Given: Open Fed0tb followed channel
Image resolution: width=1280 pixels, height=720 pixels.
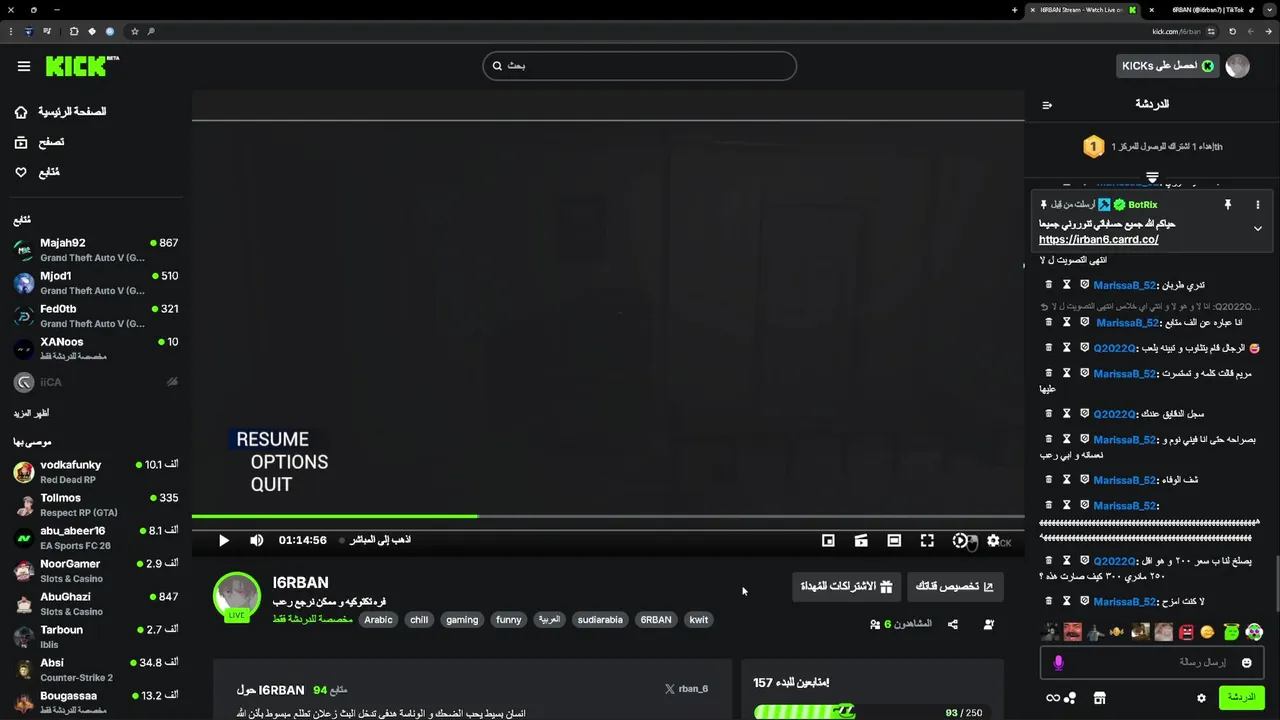Looking at the screenshot, I should coord(96,316).
